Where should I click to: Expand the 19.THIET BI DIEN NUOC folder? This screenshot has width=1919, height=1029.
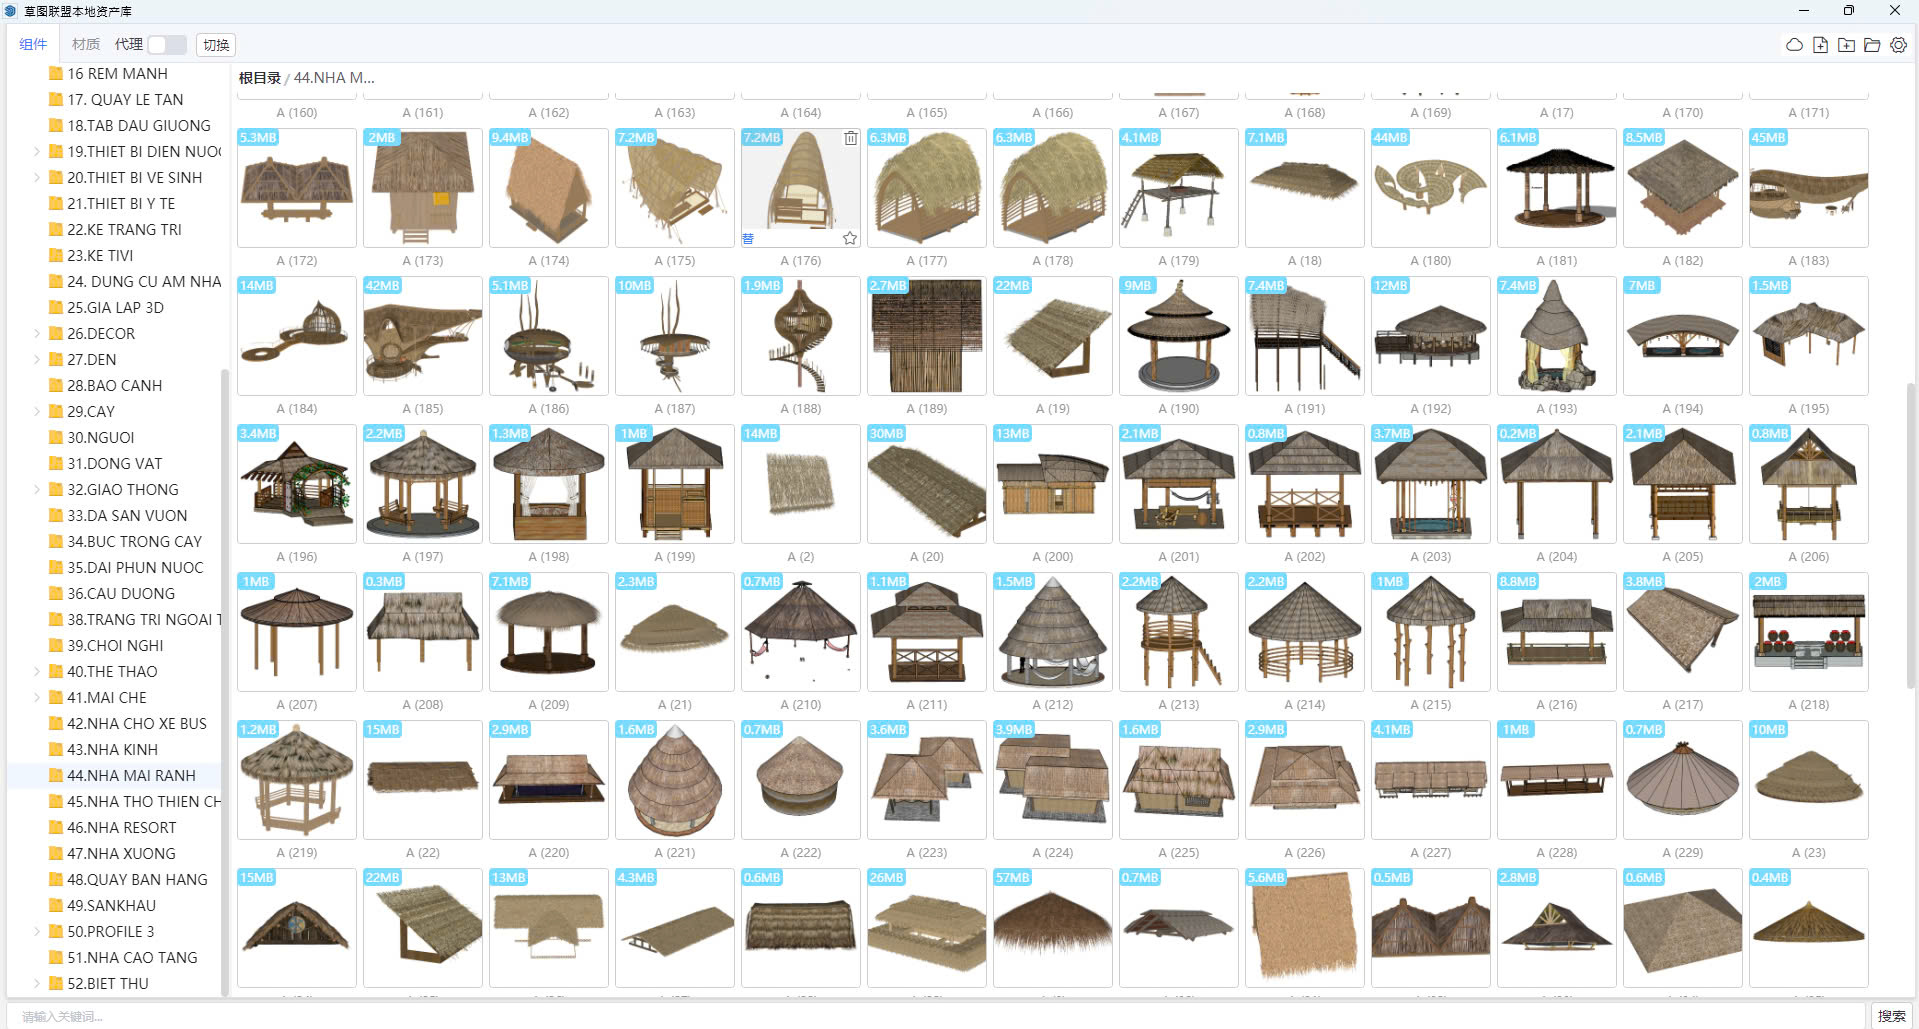(37, 152)
